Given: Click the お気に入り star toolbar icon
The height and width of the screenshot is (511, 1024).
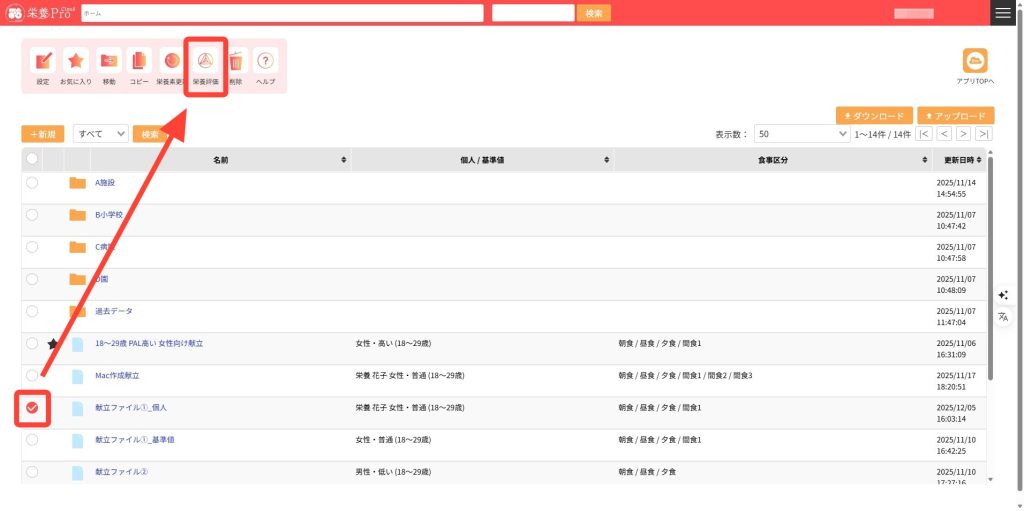Looking at the screenshot, I should click(x=75, y=64).
